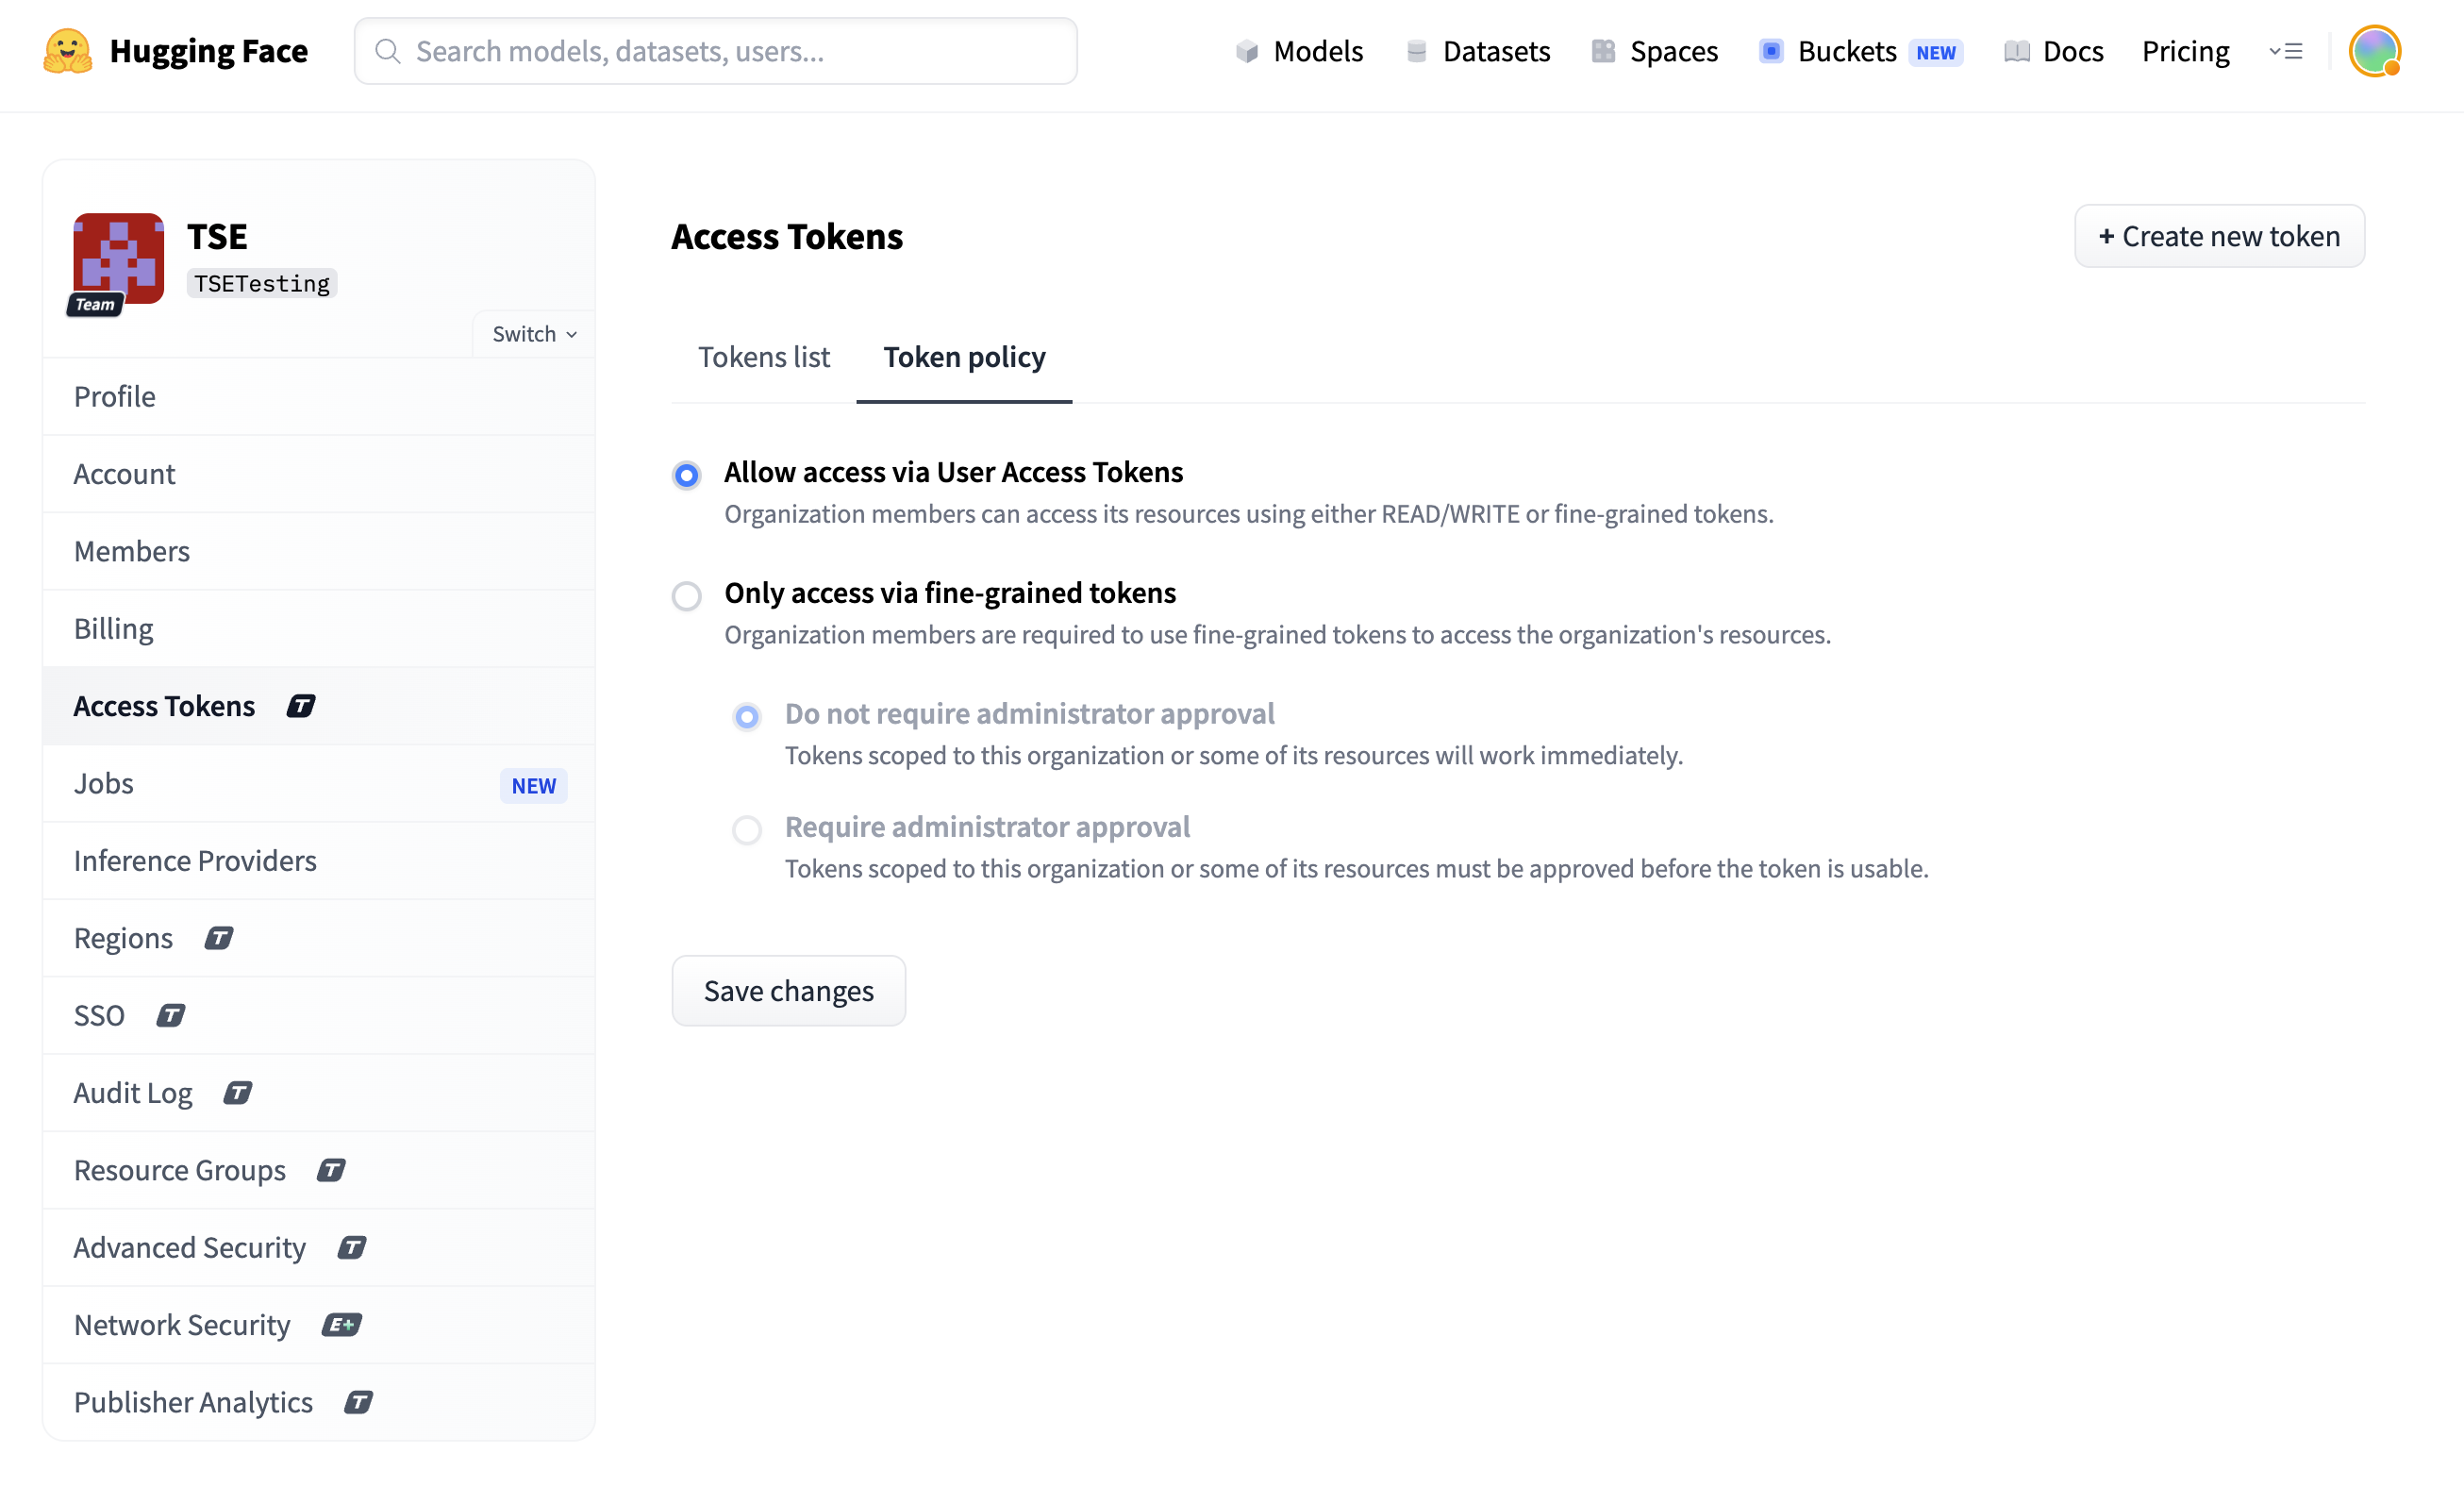Switch to the Tokens list tab

(x=764, y=357)
